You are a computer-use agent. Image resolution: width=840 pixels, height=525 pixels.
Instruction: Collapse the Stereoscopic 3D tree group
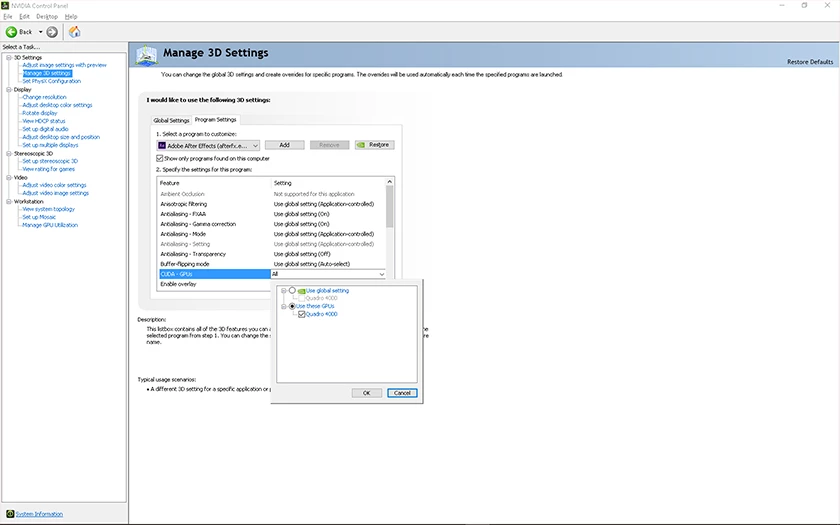[x=9, y=153]
